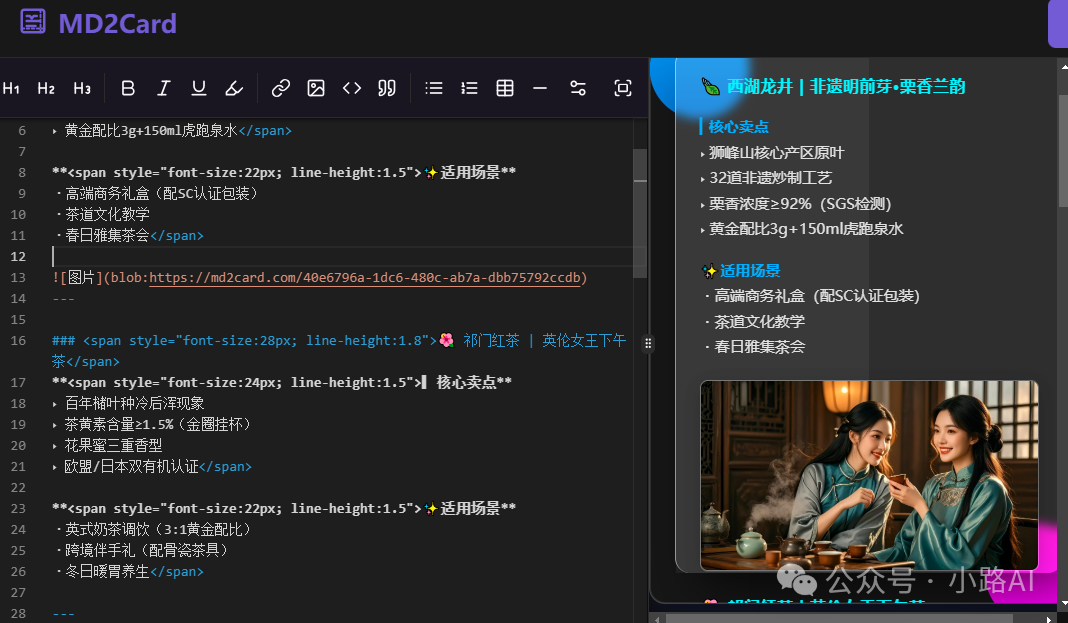The height and width of the screenshot is (623, 1068).
Task: Apply Heading 1 formatting
Action: 10,88
